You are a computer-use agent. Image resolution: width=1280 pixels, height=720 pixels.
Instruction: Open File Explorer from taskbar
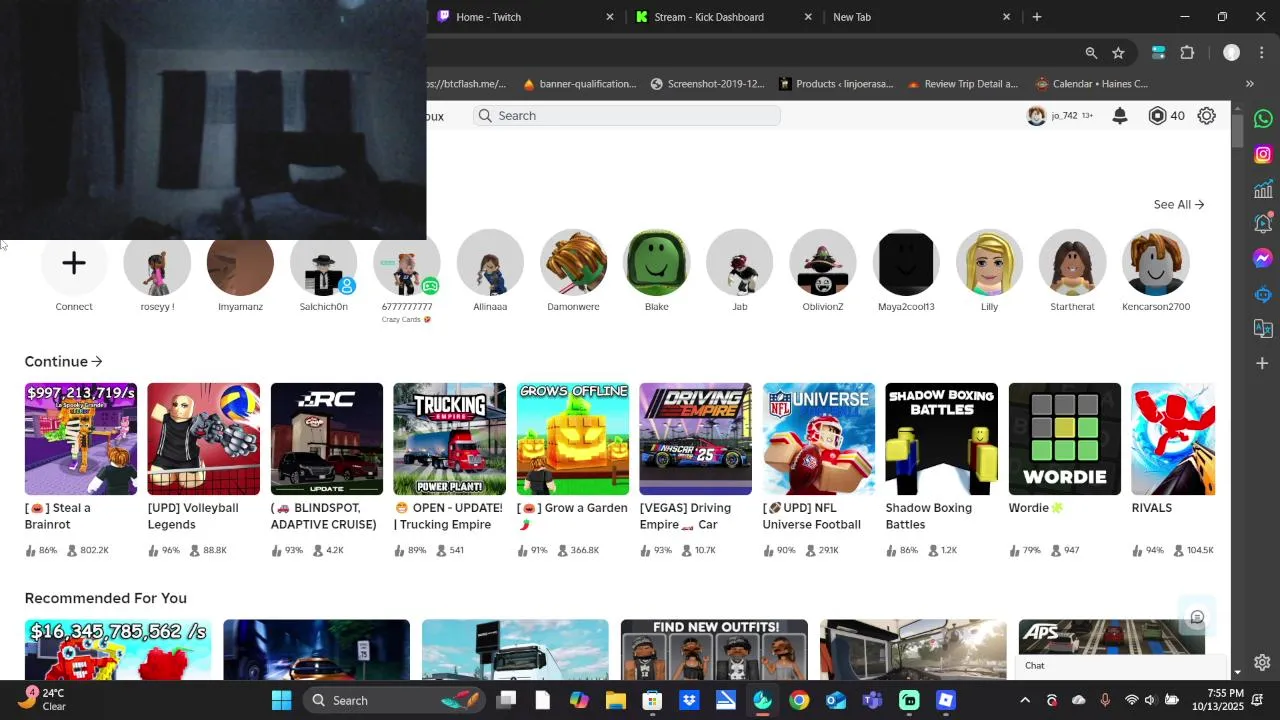tap(615, 700)
